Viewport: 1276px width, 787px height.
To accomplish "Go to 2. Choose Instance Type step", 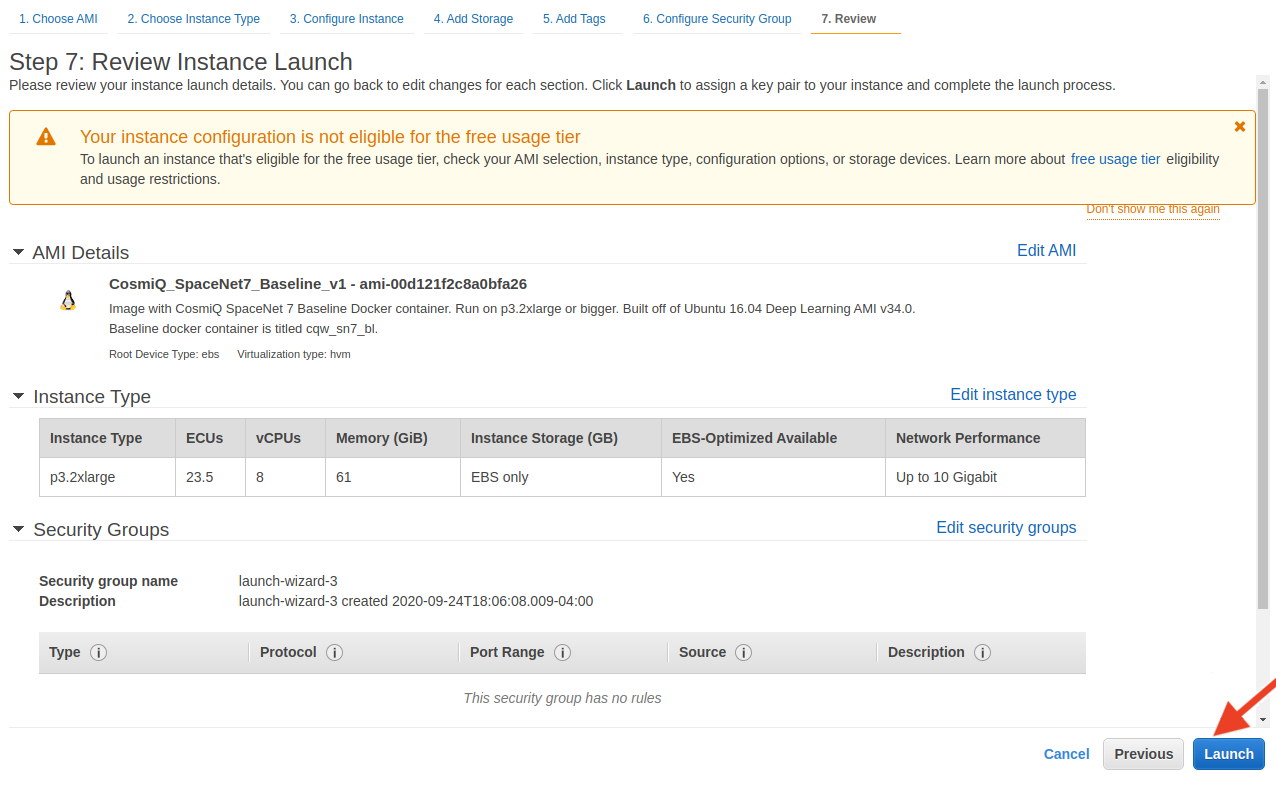I will tap(193, 19).
